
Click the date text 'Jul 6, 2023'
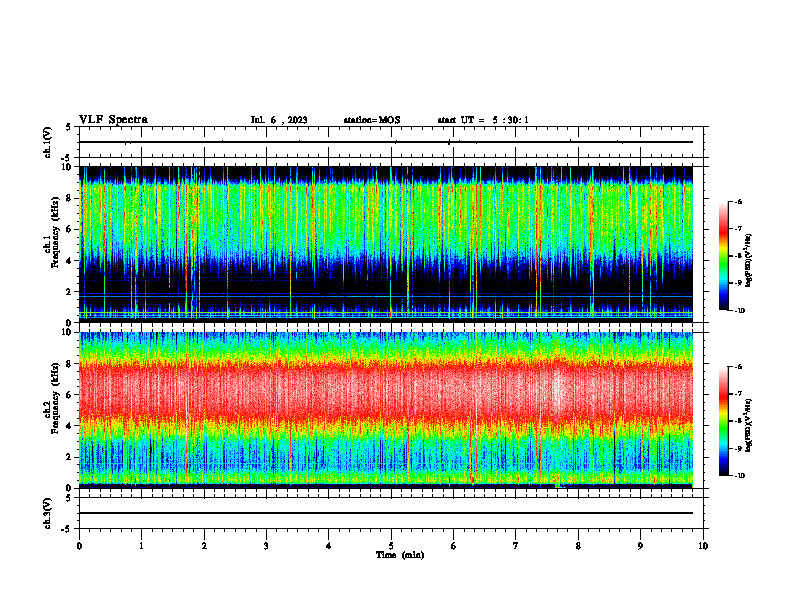pos(279,120)
